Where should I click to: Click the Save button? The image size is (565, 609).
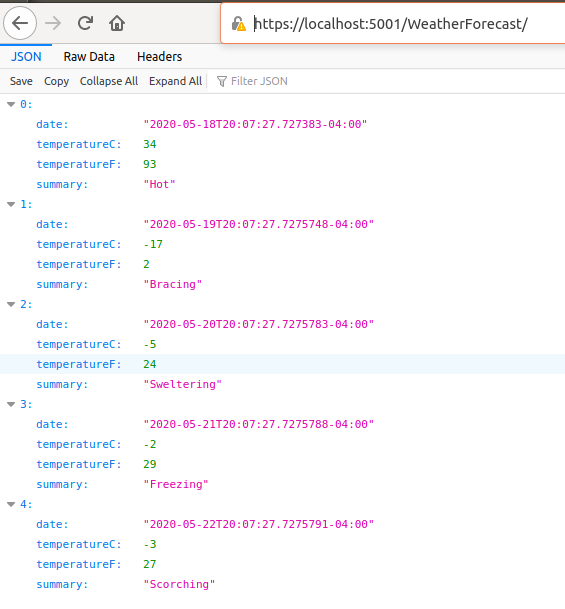pyautogui.click(x=21, y=81)
